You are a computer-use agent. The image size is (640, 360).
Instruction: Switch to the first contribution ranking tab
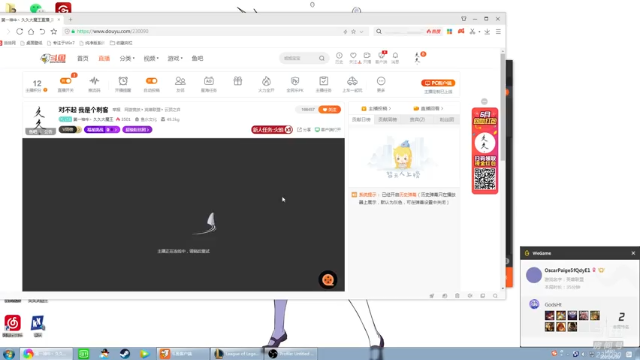361,120
